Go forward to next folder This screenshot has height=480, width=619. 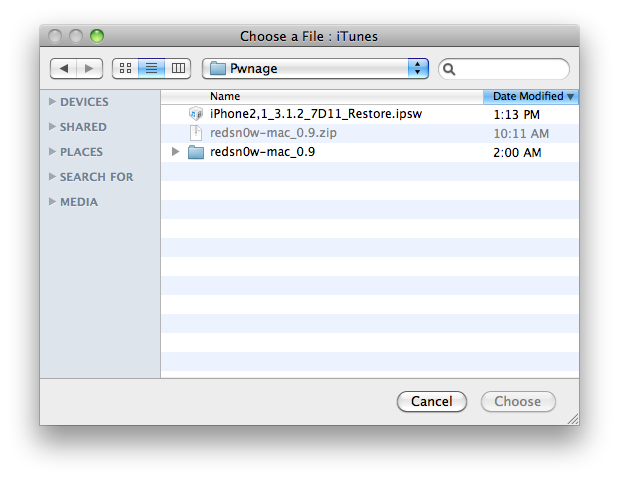[x=89, y=68]
